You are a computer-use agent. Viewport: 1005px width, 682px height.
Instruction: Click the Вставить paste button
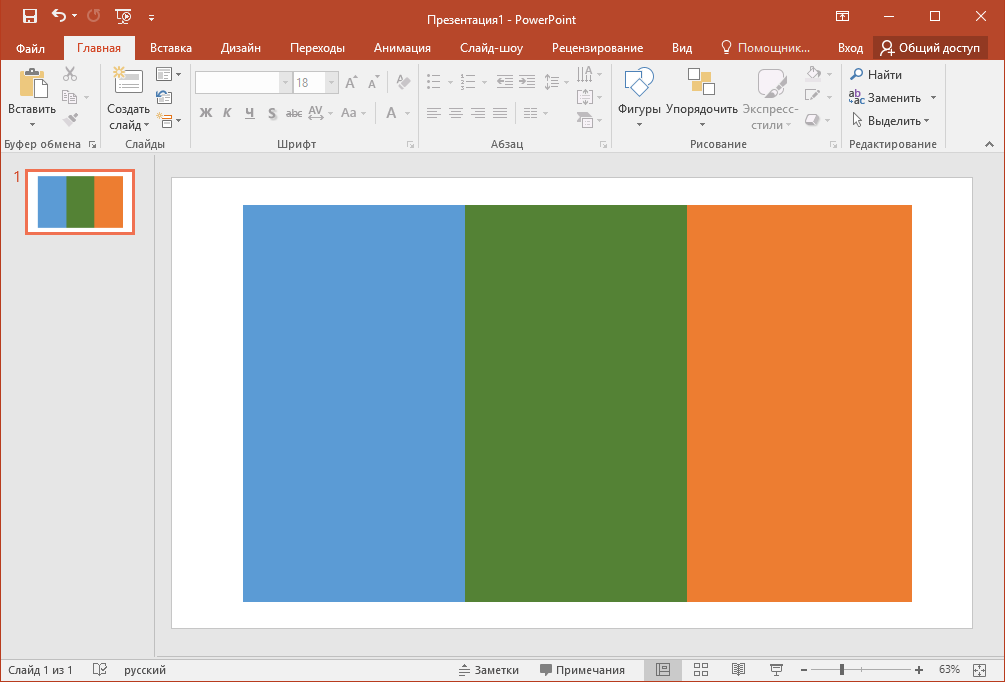[x=31, y=97]
